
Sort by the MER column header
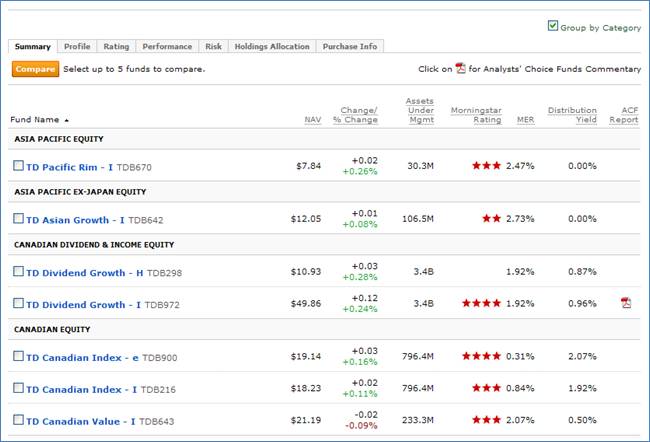(526, 119)
